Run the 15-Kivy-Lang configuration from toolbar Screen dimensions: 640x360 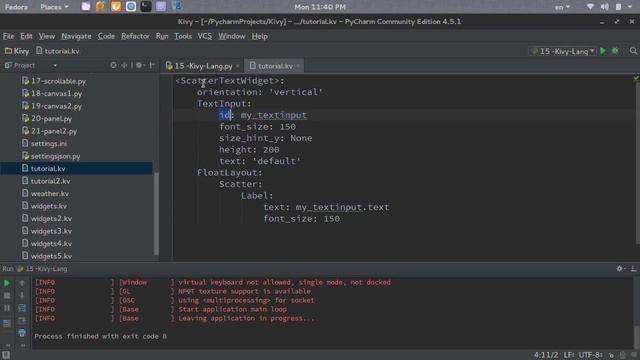(x=603, y=51)
